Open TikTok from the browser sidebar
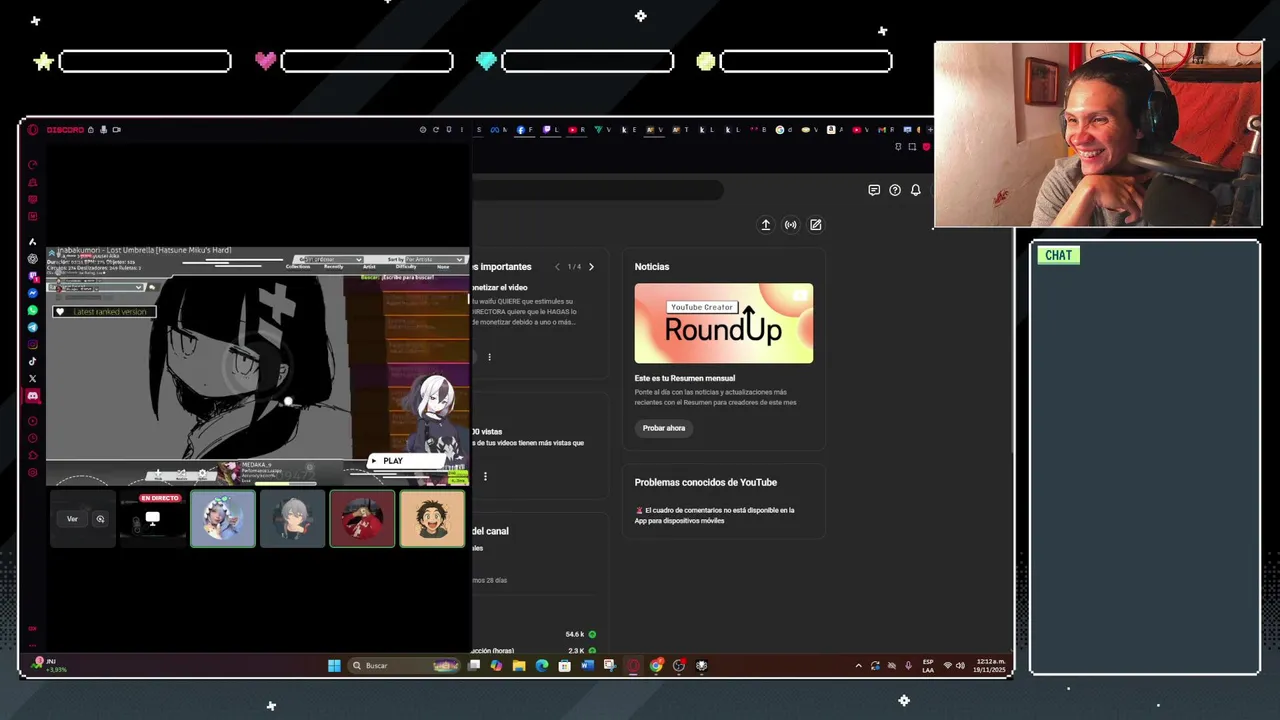The height and width of the screenshot is (720, 1280). pyautogui.click(x=32, y=361)
